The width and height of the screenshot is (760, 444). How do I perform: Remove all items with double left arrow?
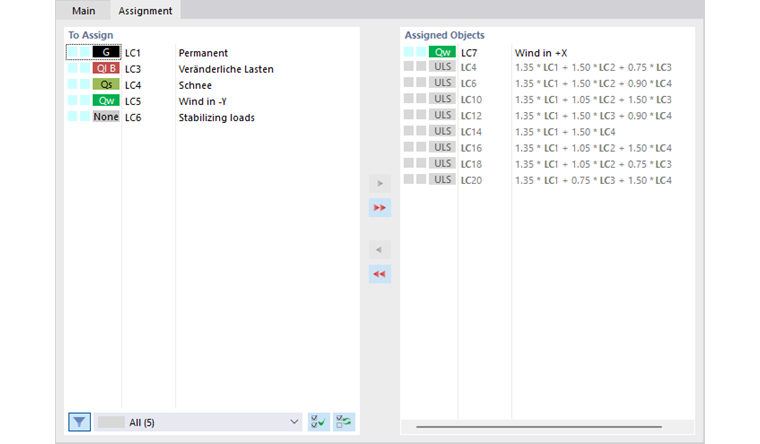380,274
